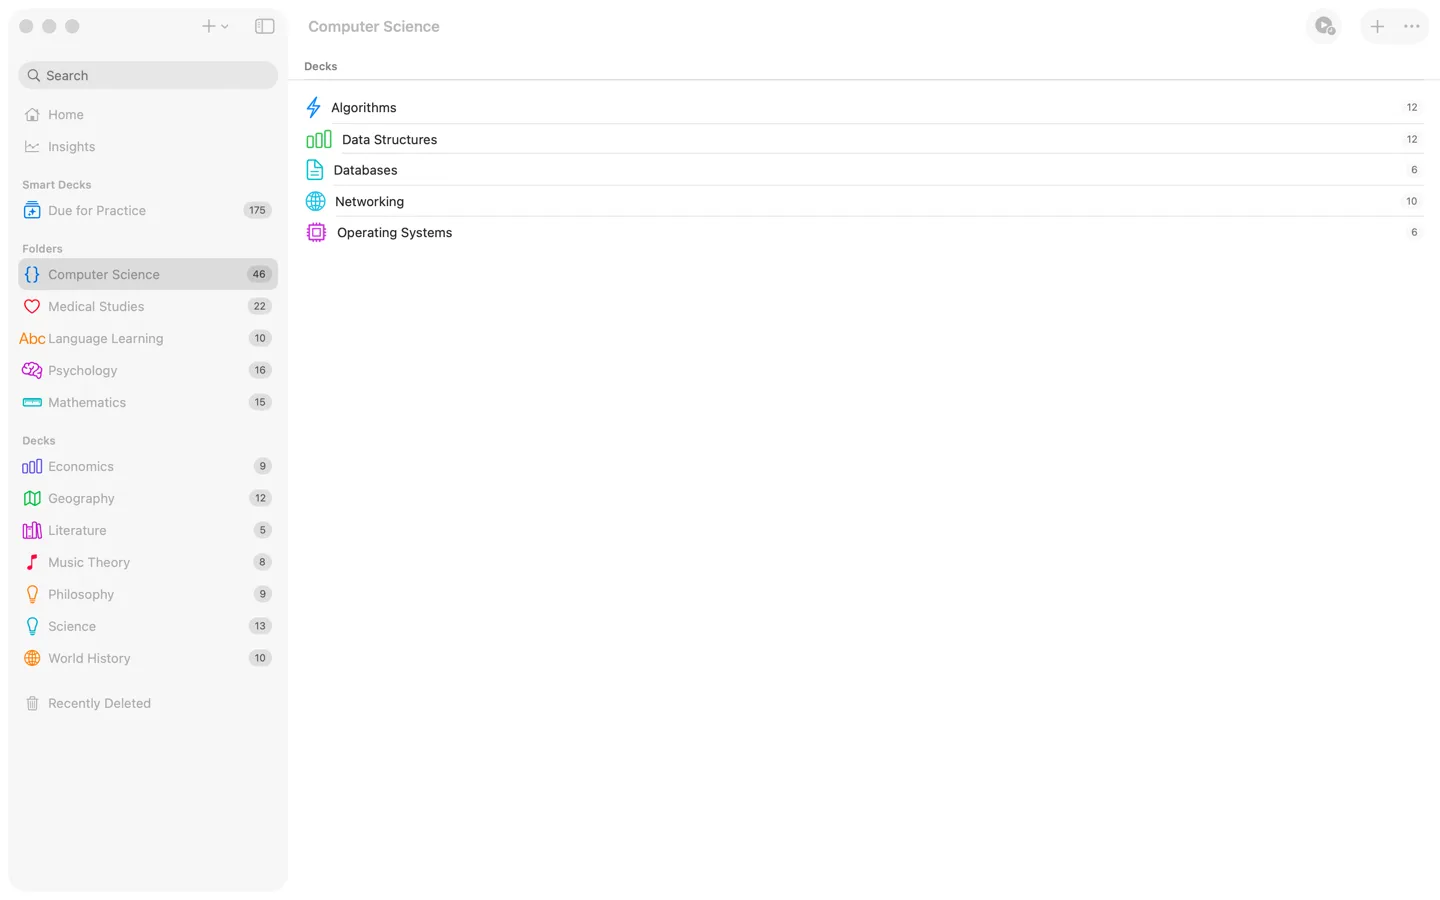This screenshot has width=1440, height=900.
Task: Open the Algorithms deck
Action: click(x=864, y=107)
